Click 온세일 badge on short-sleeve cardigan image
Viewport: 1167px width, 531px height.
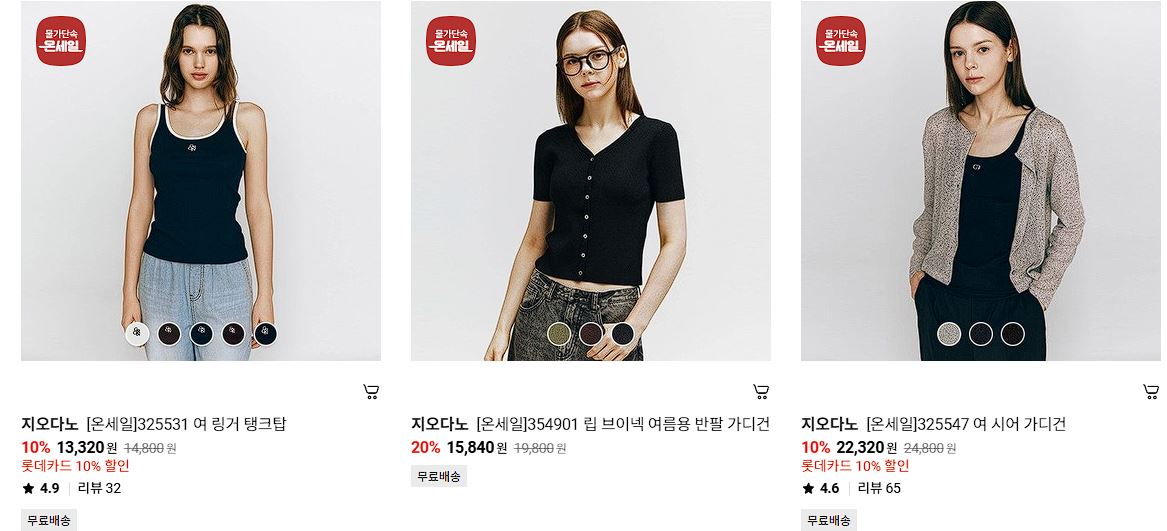[x=451, y=41]
